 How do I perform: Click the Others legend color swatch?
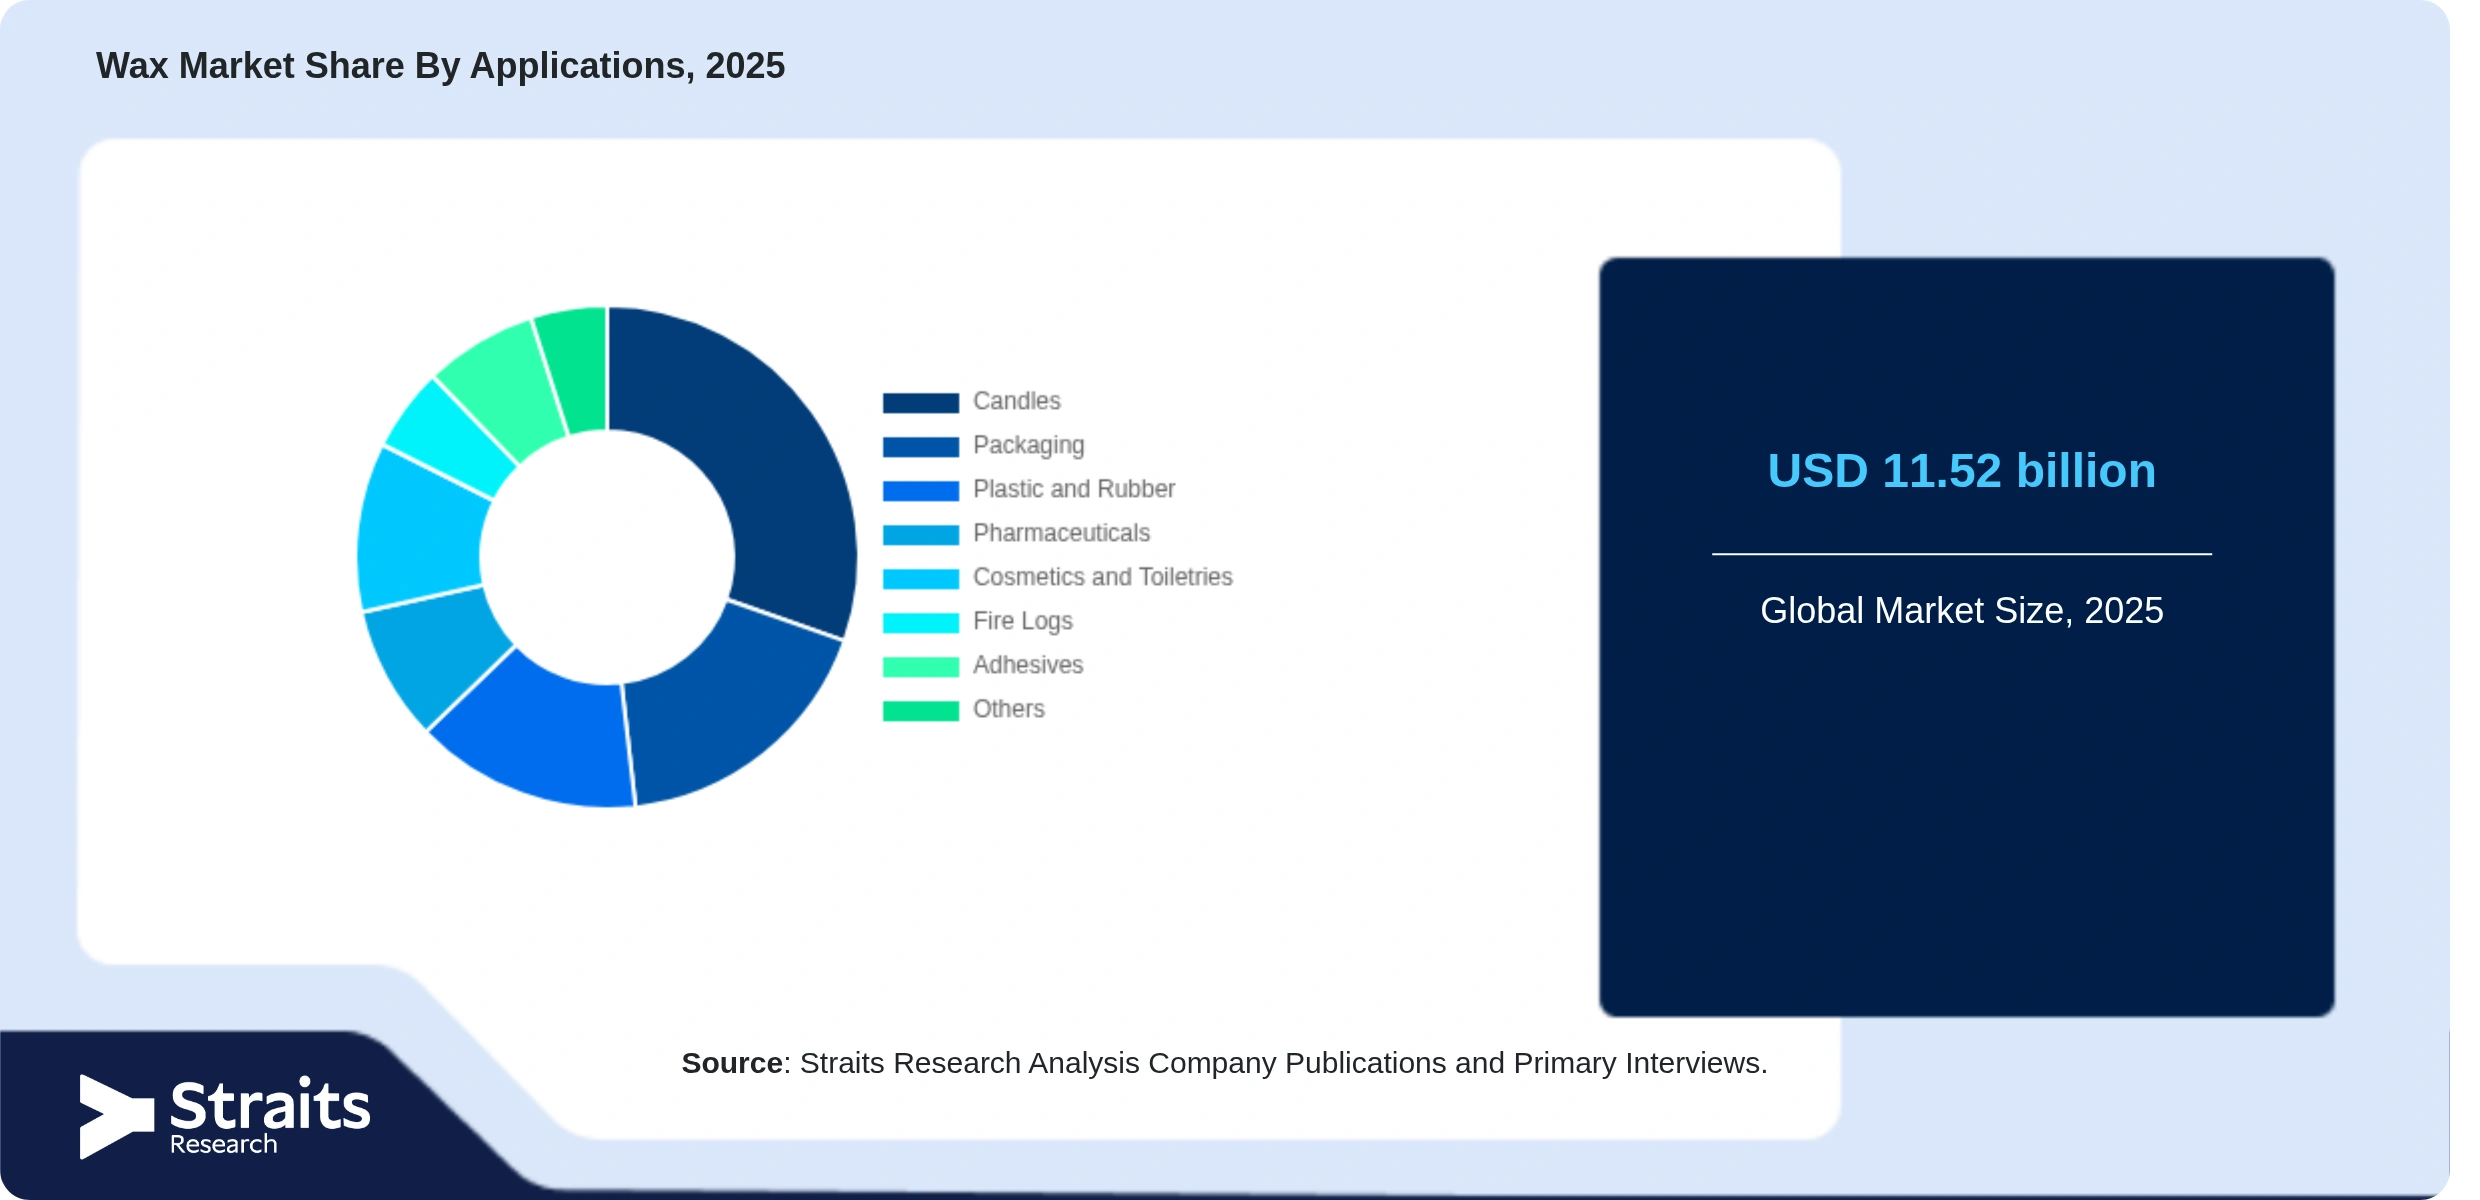click(x=920, y=710)
